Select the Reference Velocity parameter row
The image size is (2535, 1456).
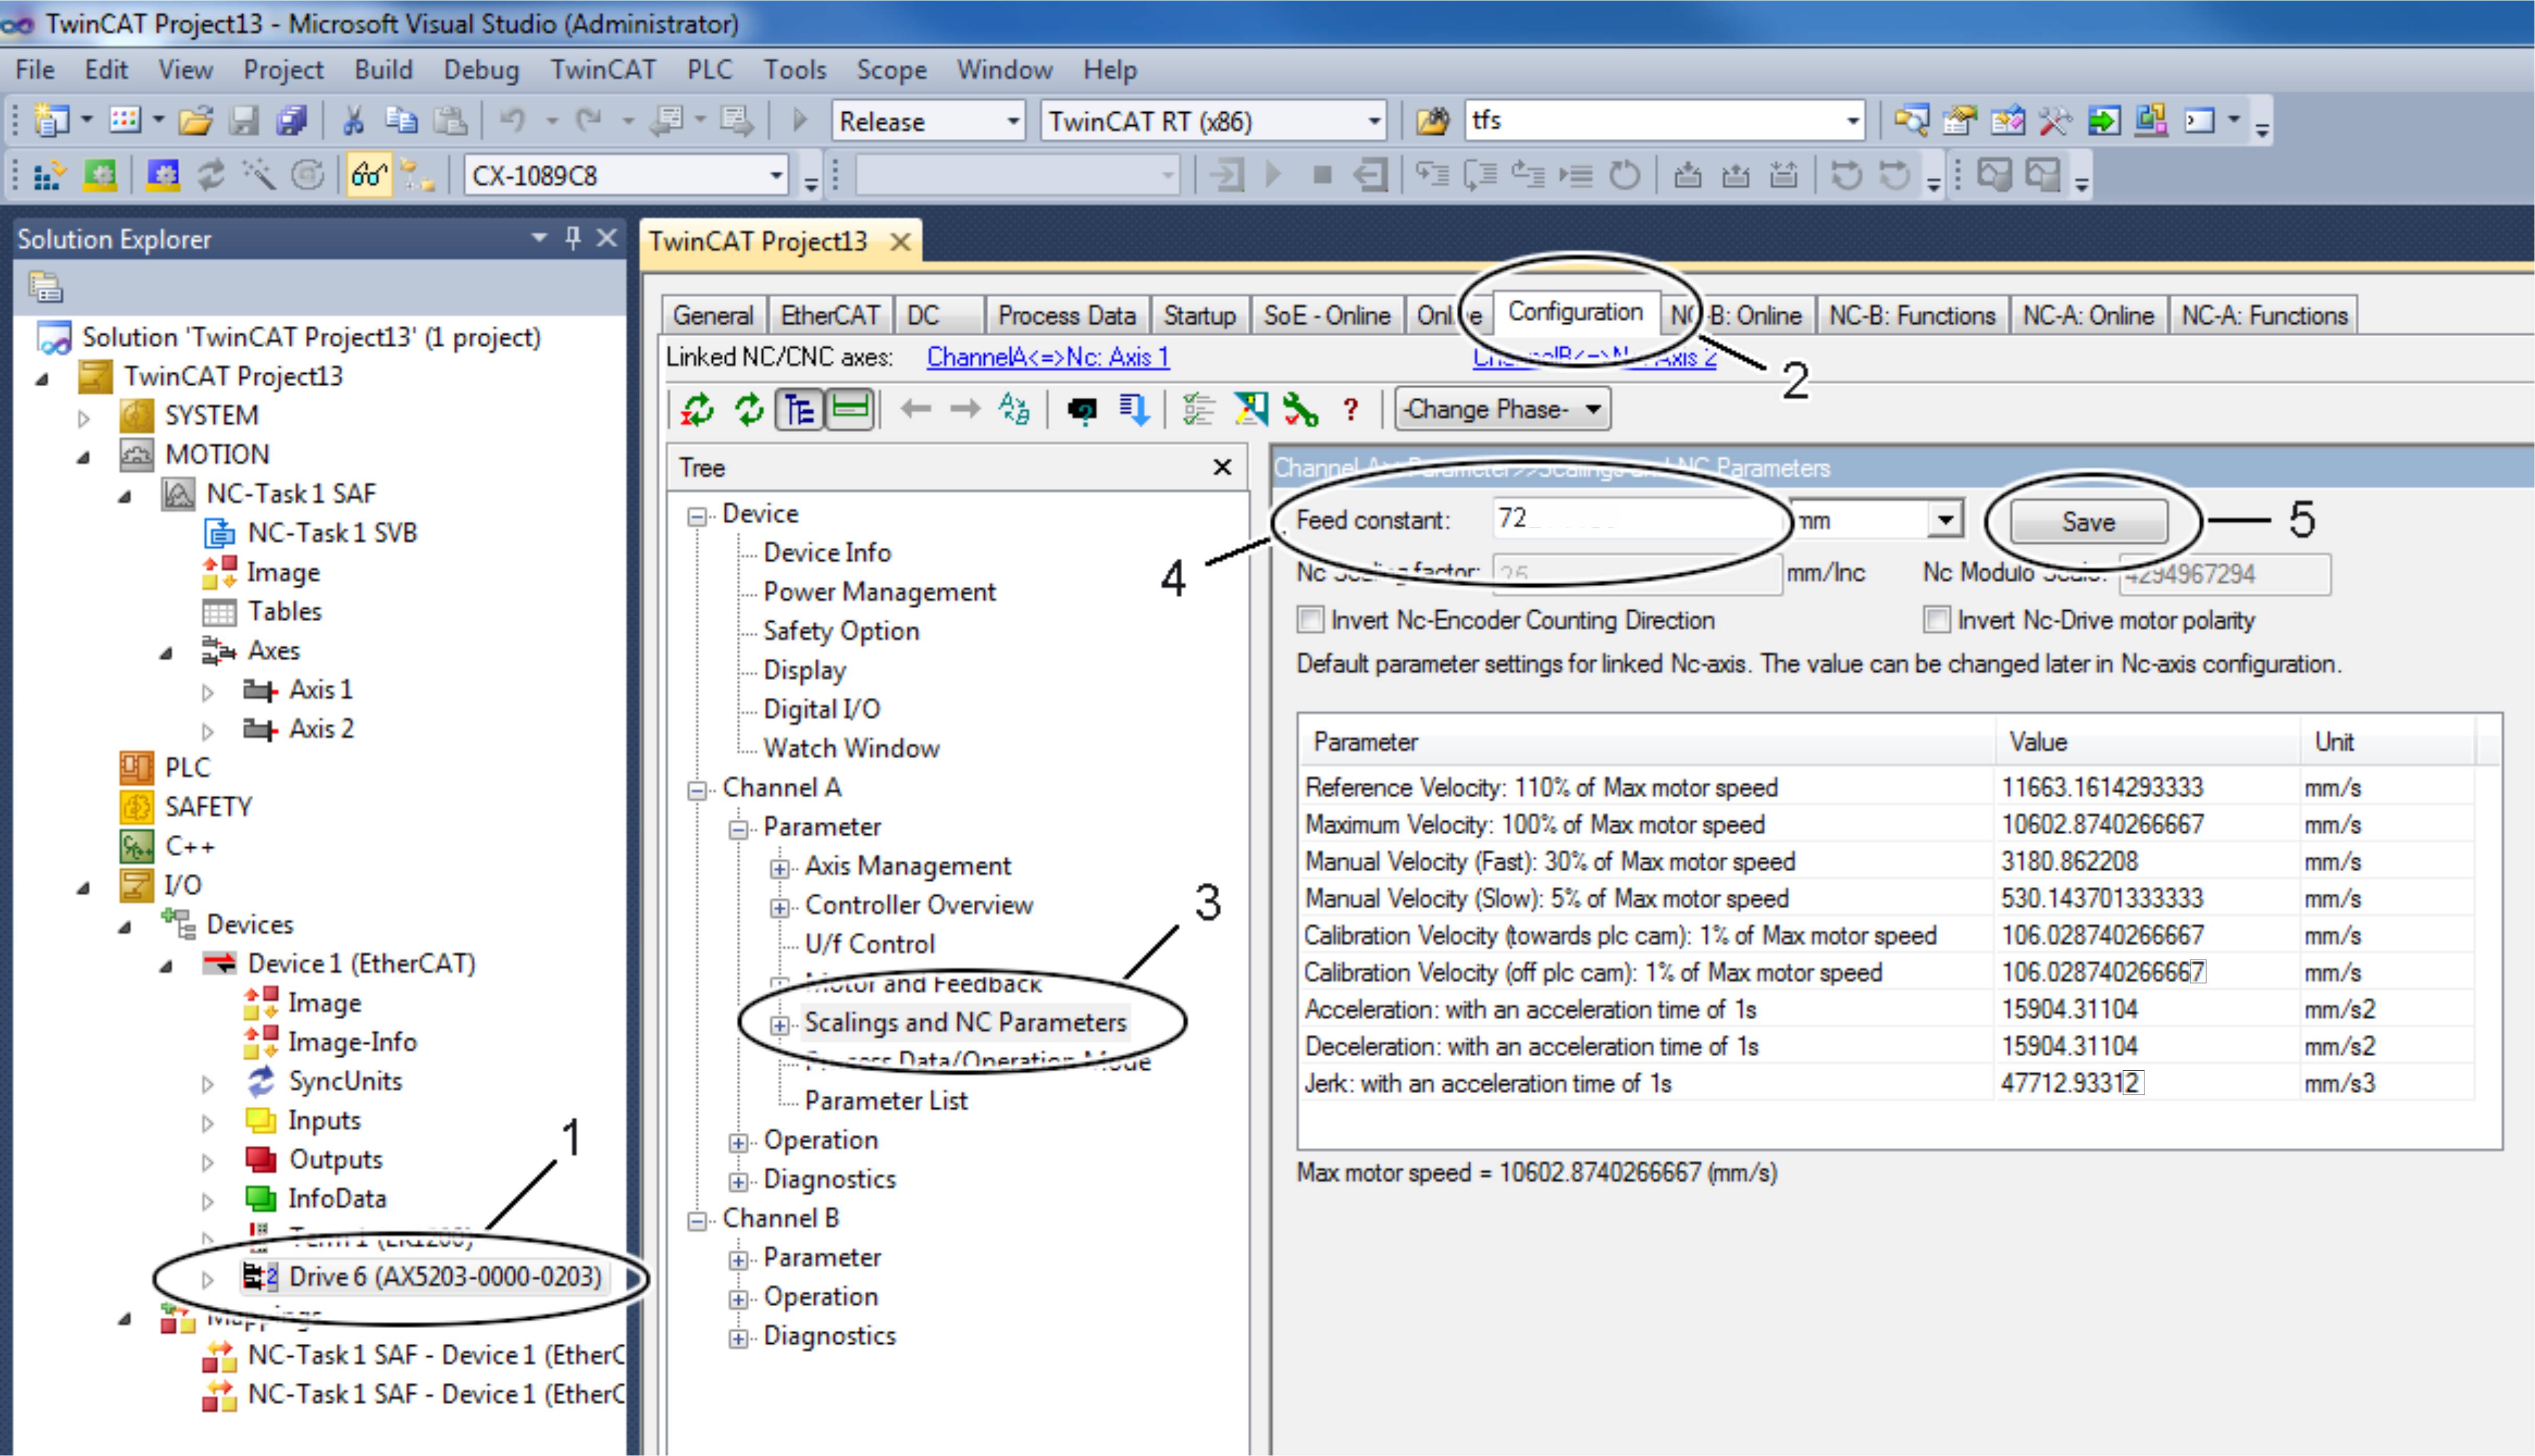point(1886,788)
